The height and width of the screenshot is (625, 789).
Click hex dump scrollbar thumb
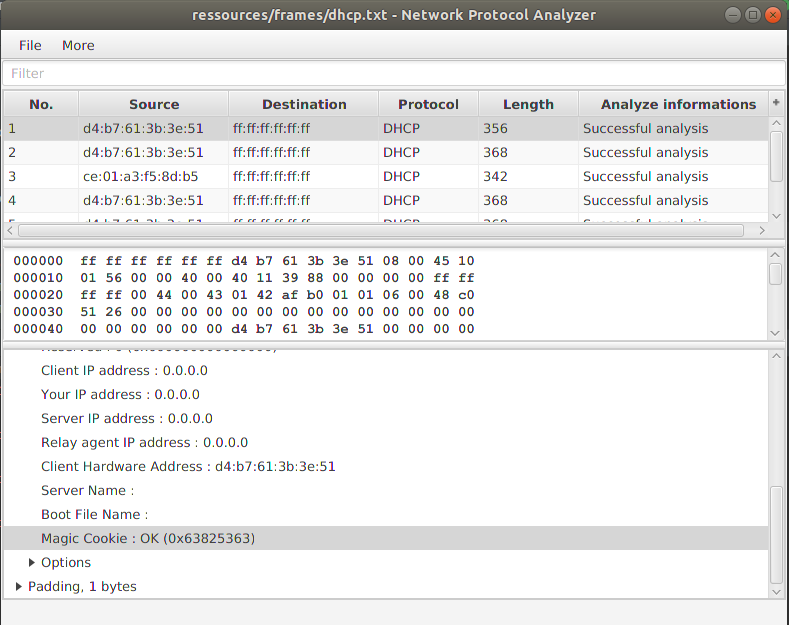775,274
